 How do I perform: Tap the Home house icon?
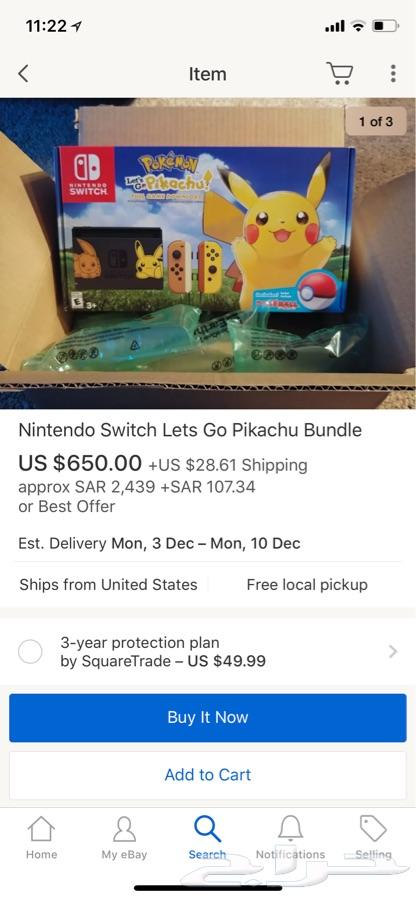coord(41,829)
